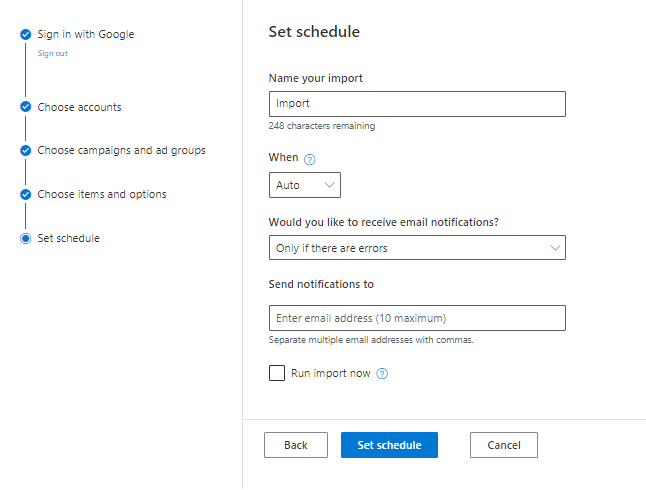646x490 pixels.
Task: Jump to Choose campaigns and ad groups step label
Action: click(x=122, y=151)
